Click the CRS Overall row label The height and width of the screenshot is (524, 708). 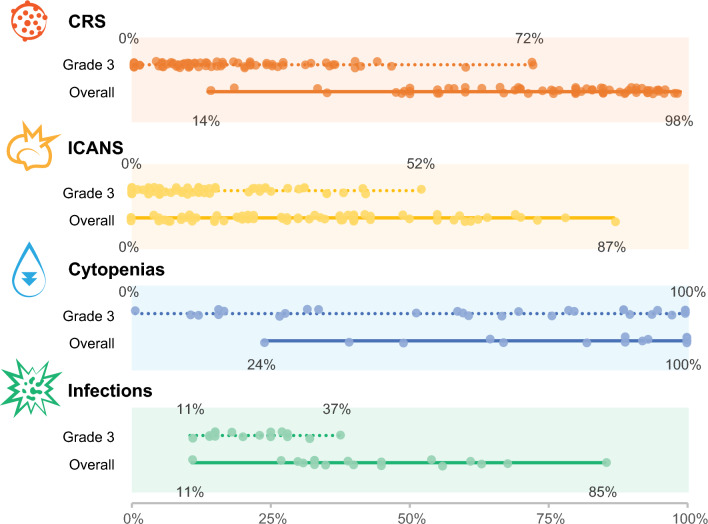click(92, 93)
